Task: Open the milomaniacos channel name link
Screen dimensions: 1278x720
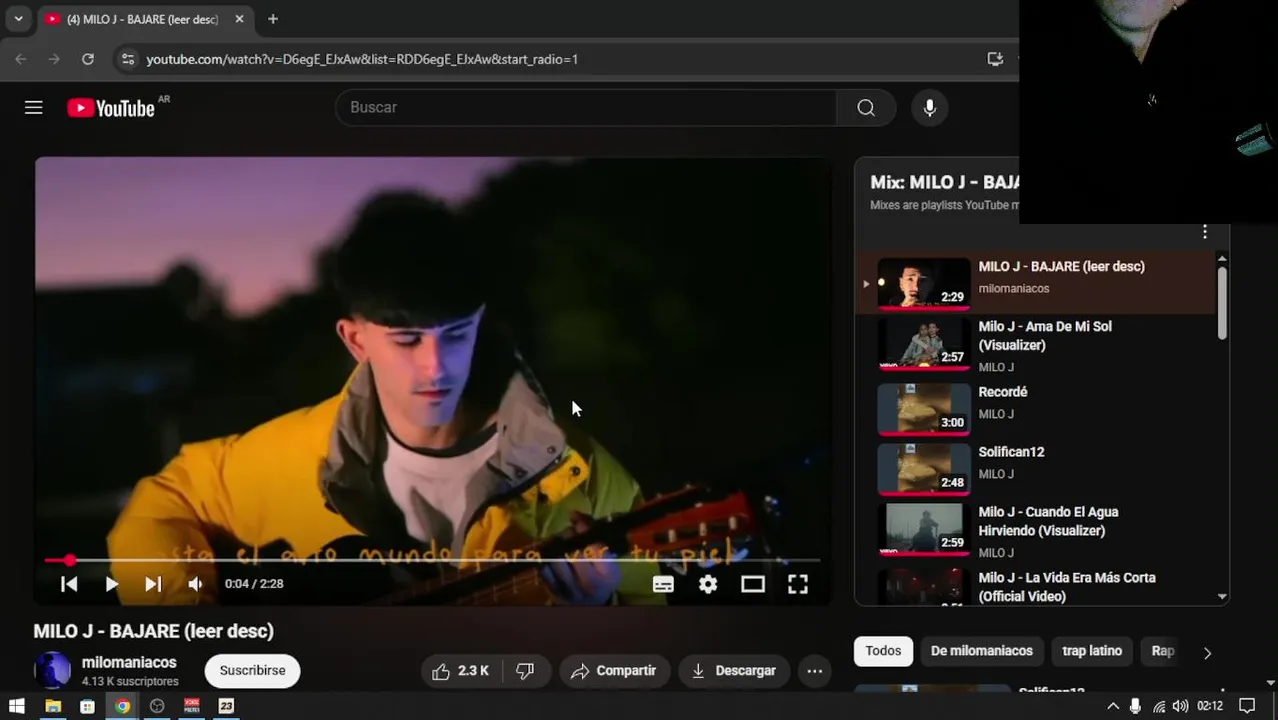Action: [x=129, y=662]
